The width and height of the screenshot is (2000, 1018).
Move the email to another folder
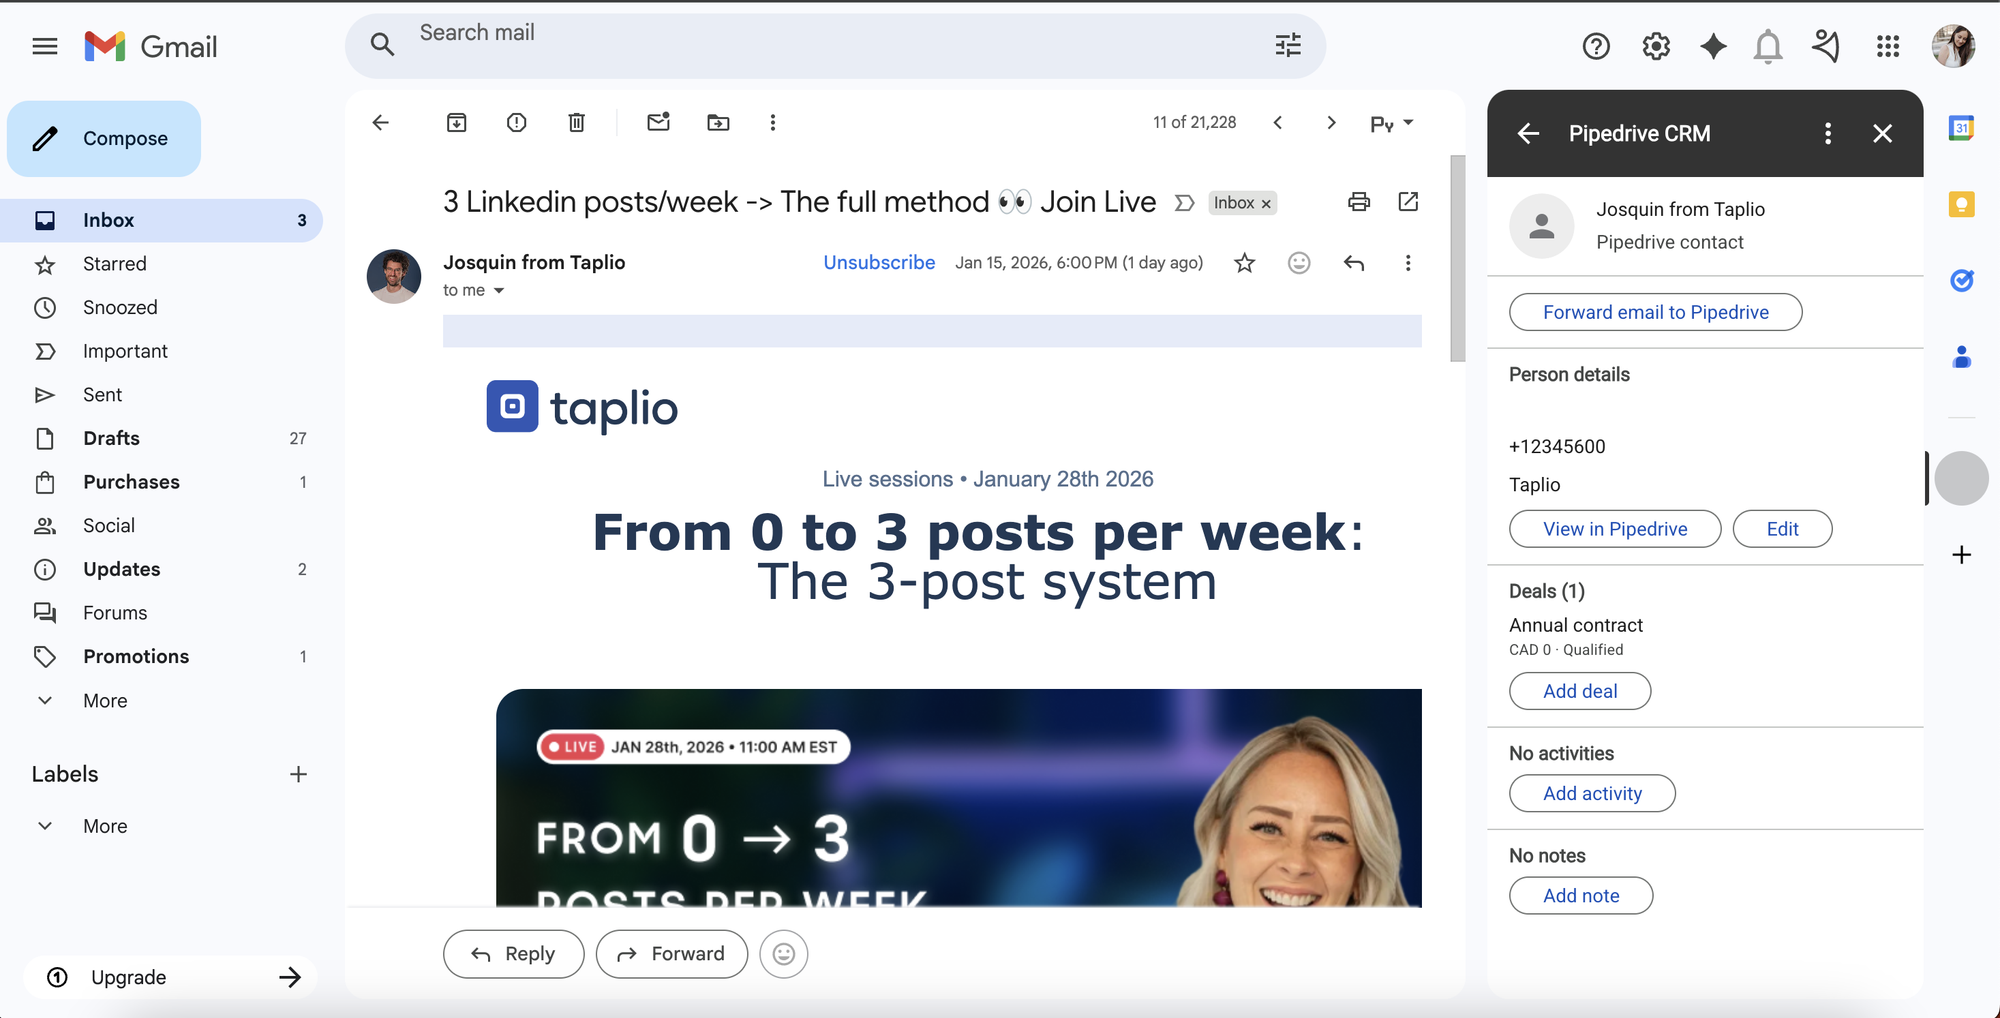pyautogui.click(x=718, y=122)
